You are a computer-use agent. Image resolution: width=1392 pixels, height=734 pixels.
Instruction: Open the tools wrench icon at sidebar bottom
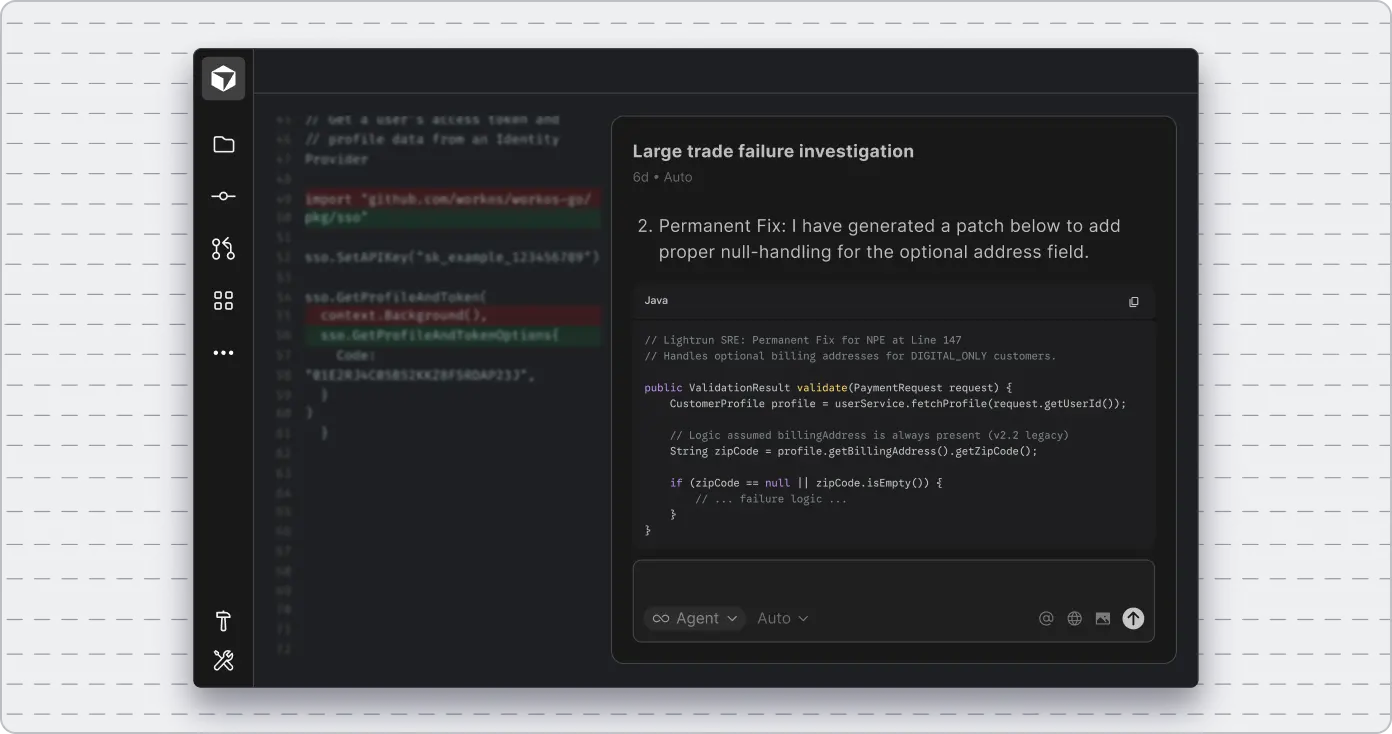tap(223, 660)
